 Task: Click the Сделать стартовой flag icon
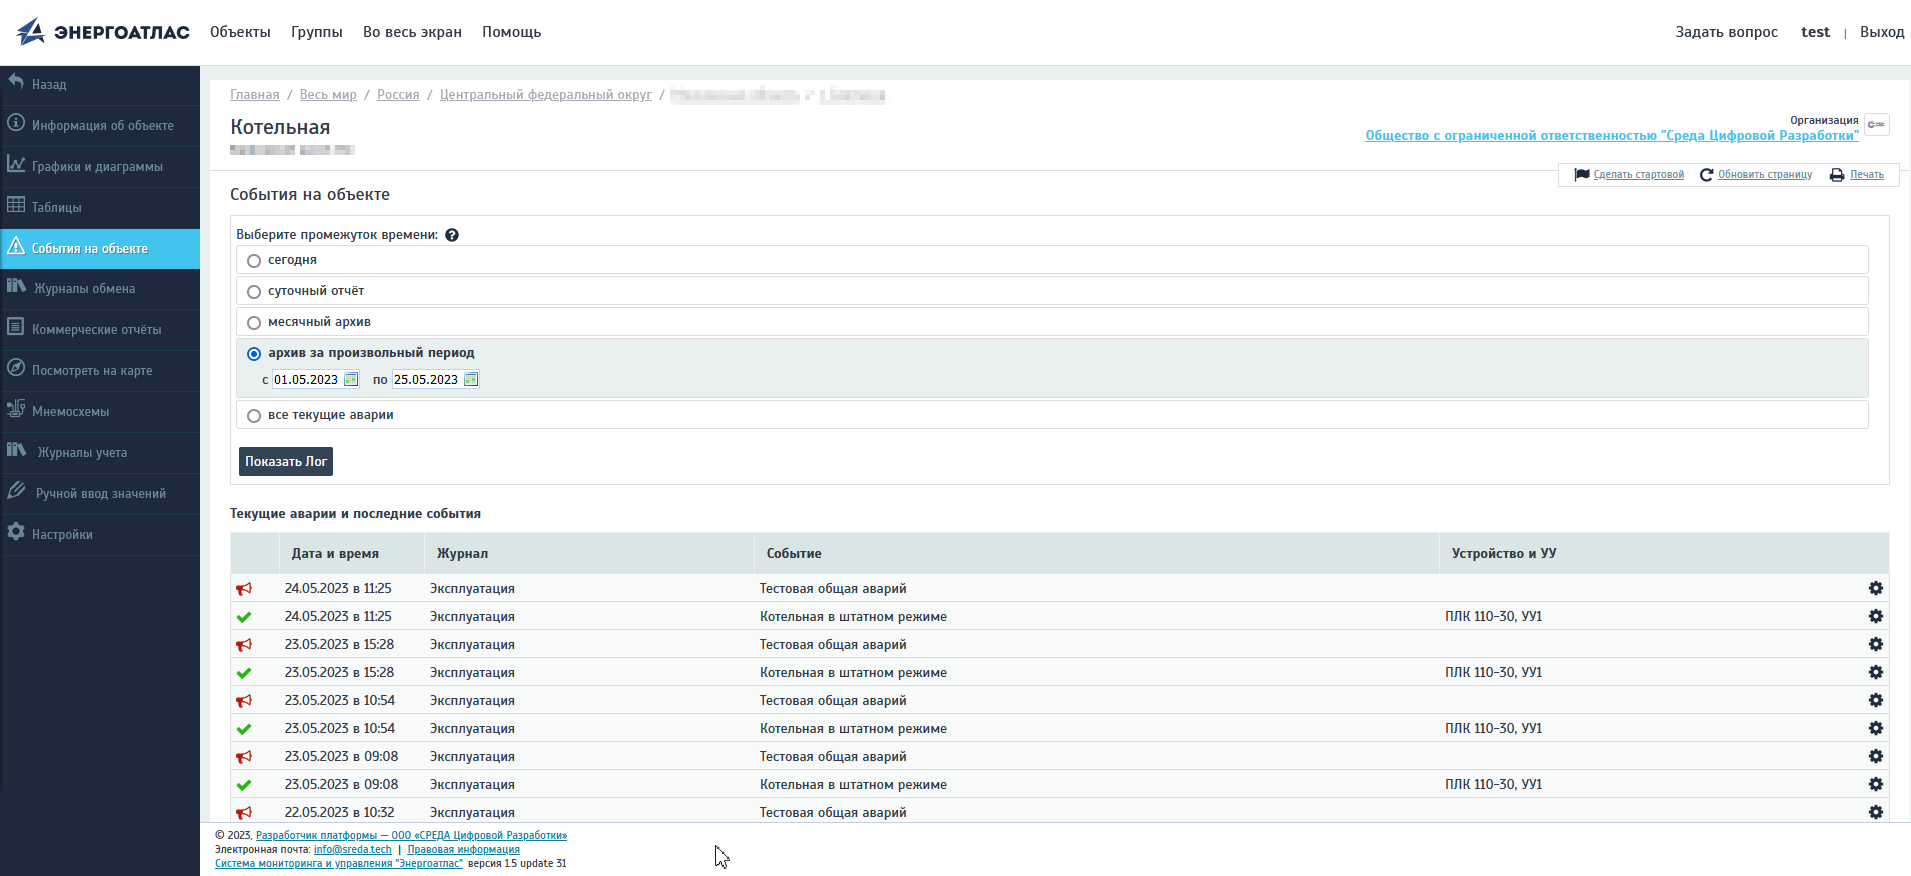[1581, 175]
